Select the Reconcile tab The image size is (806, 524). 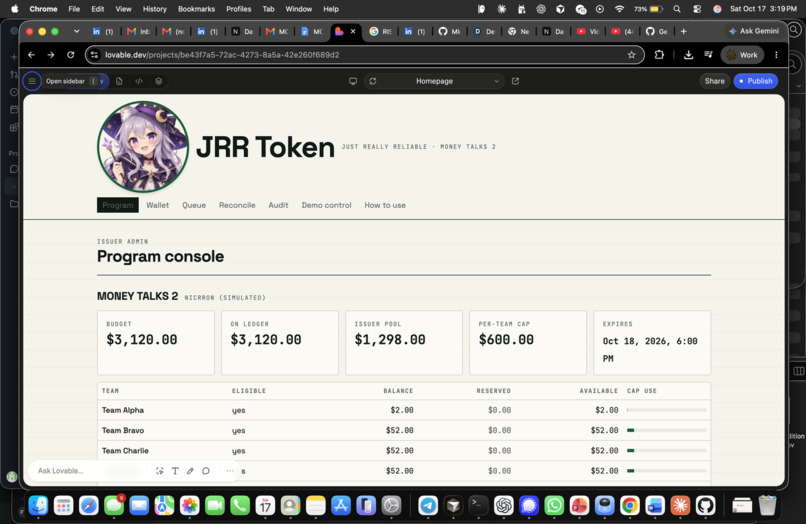tap(237, 205)
